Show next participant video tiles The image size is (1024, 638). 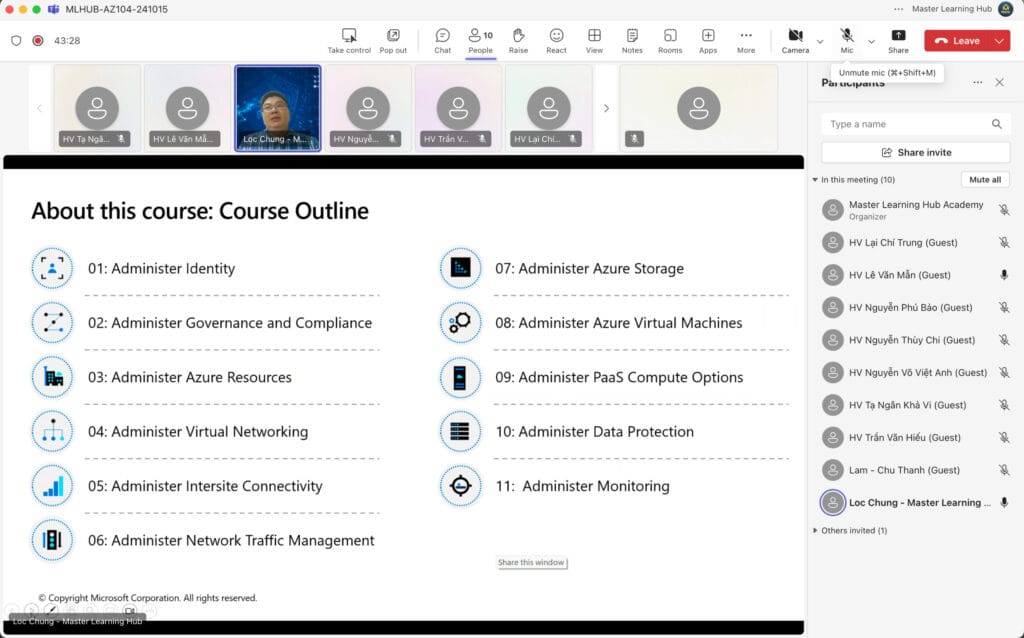click(606, 108)
